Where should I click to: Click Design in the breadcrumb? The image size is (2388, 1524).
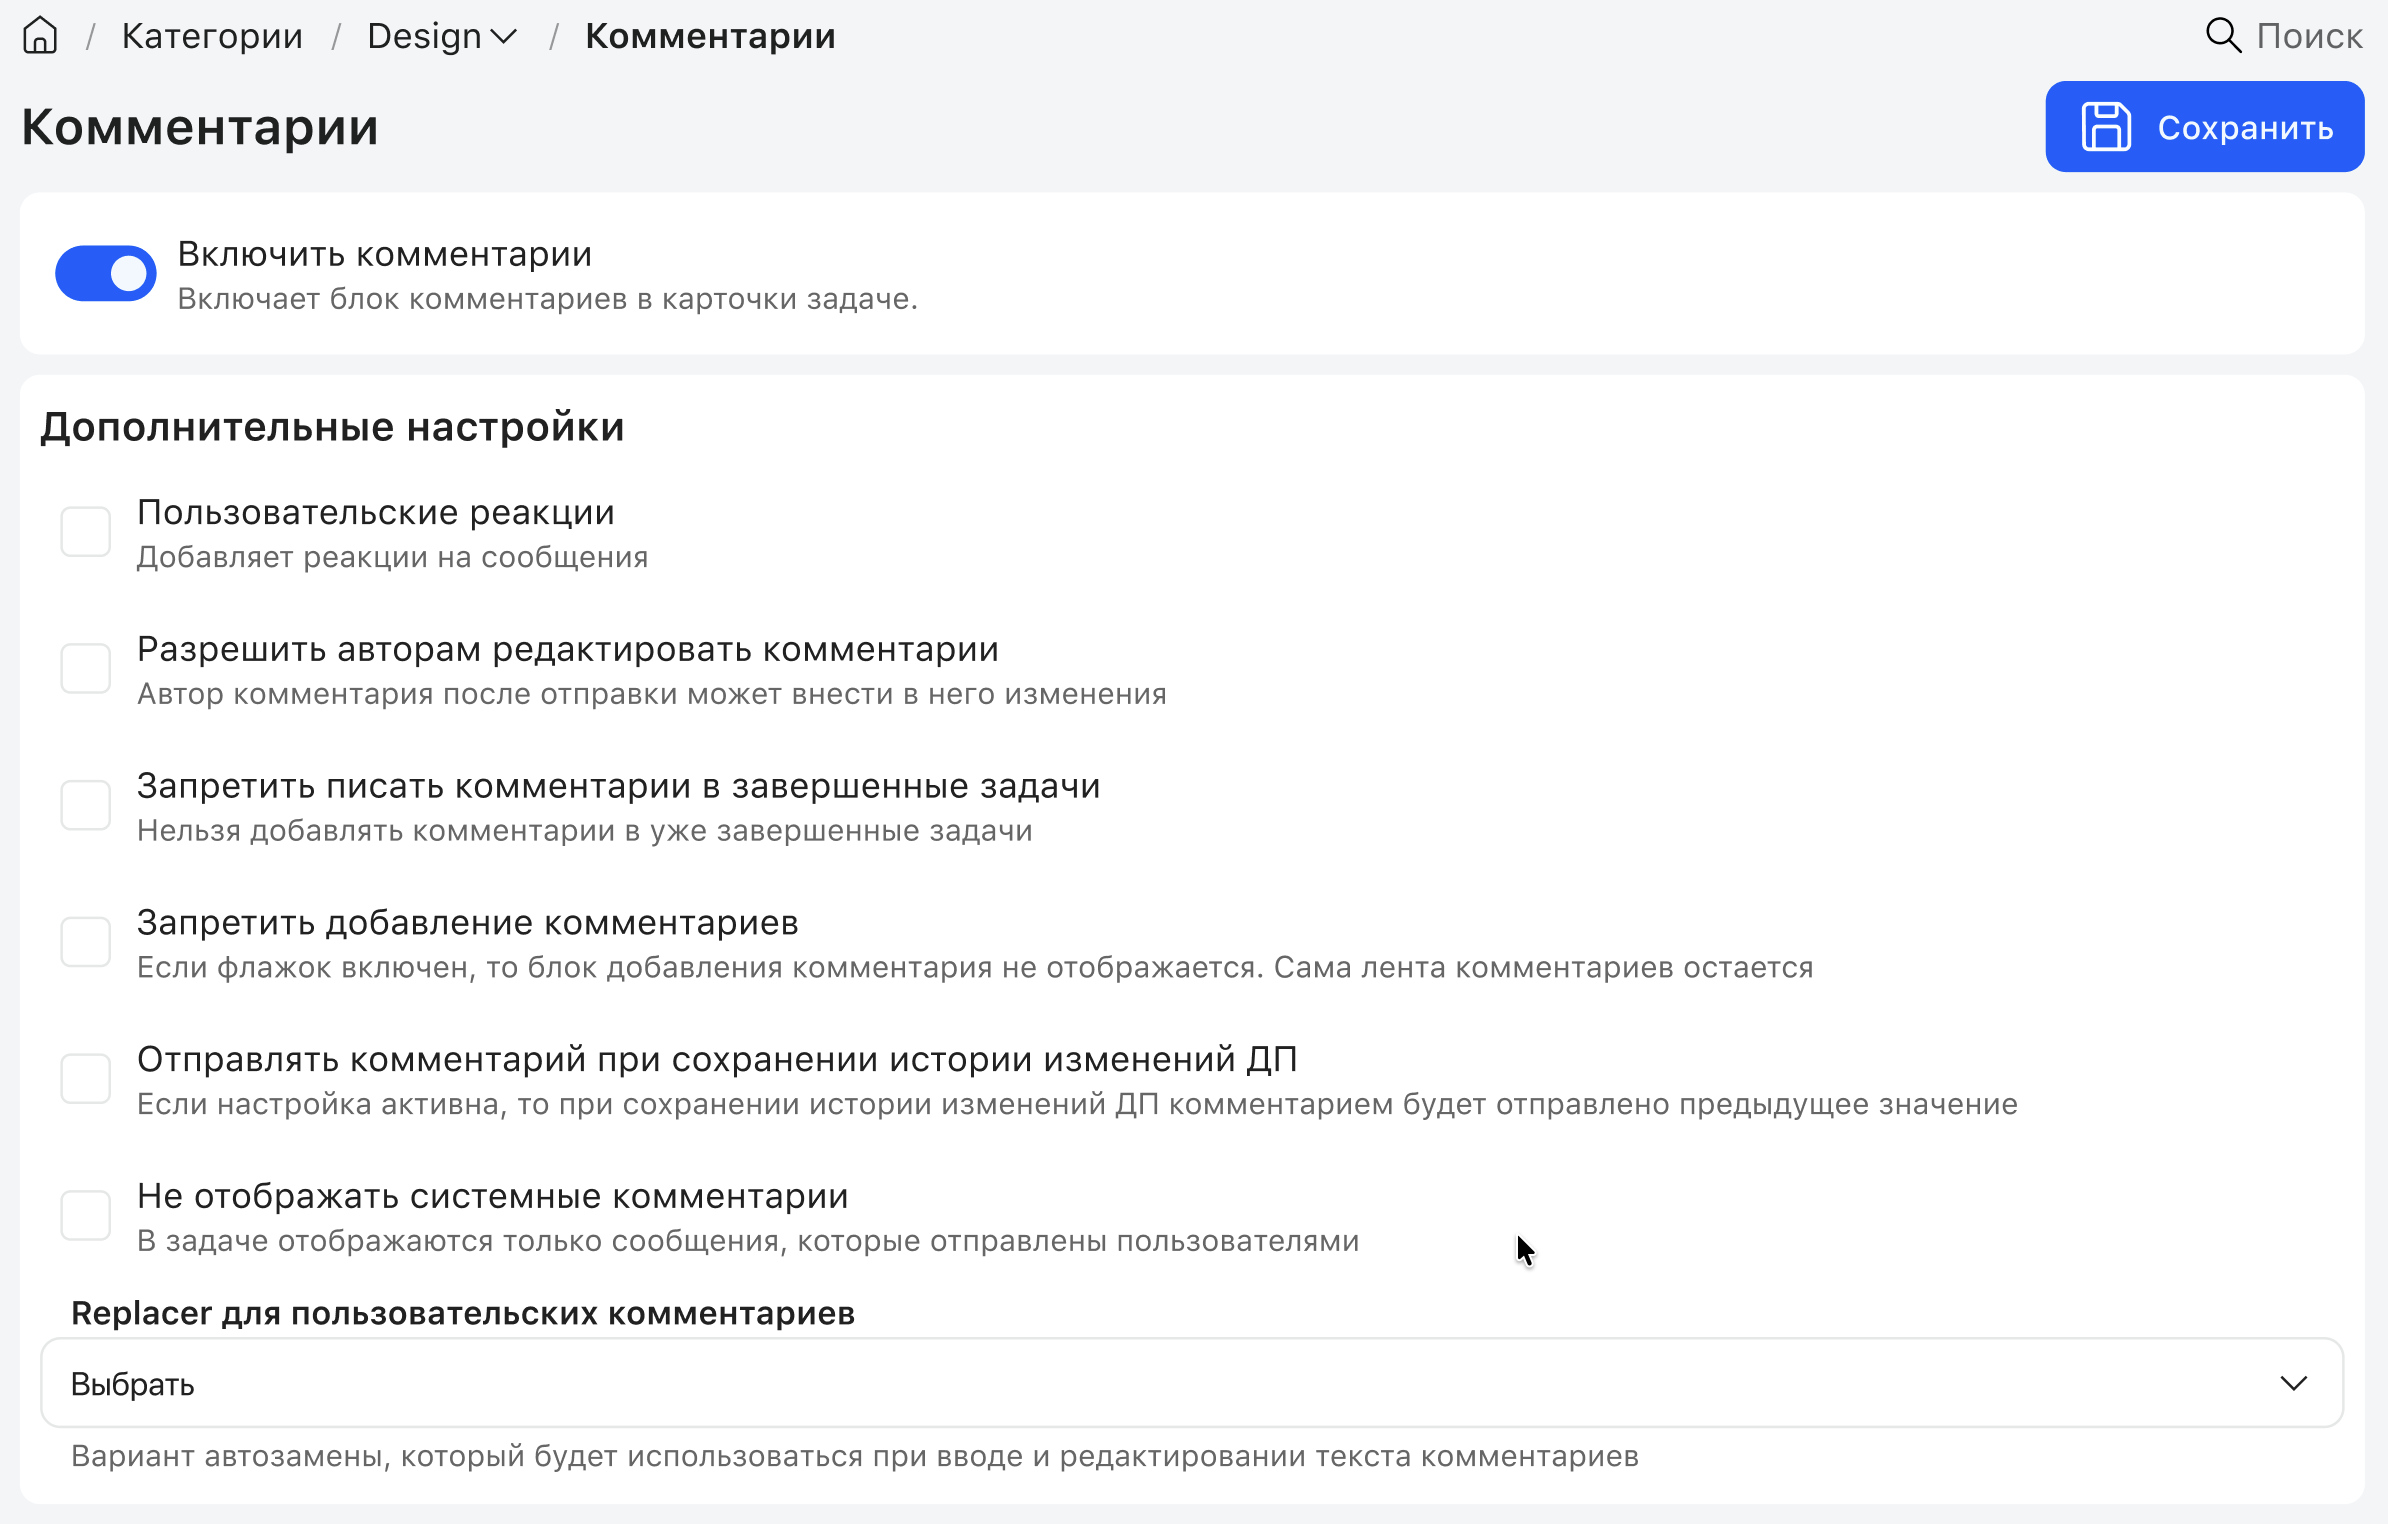[x=423, y=35]
